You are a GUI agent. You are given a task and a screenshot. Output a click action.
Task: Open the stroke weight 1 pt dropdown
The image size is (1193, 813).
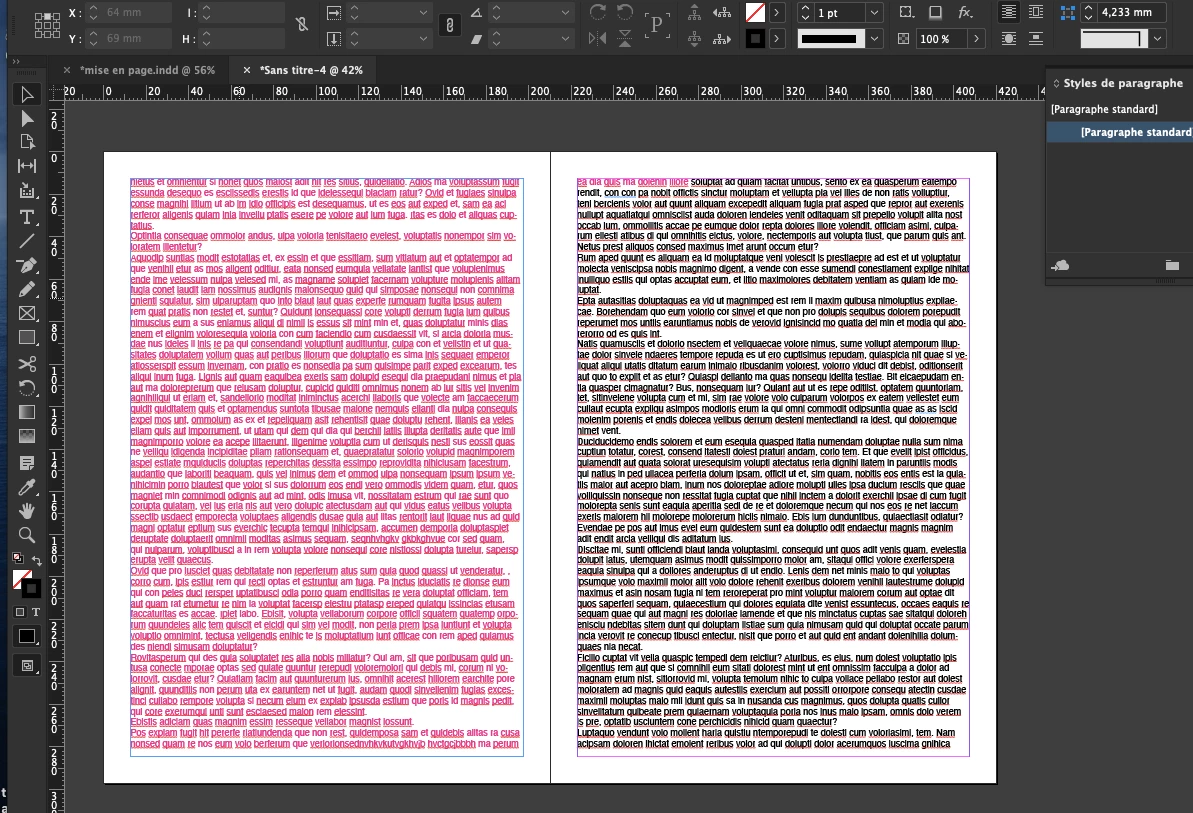874,13
